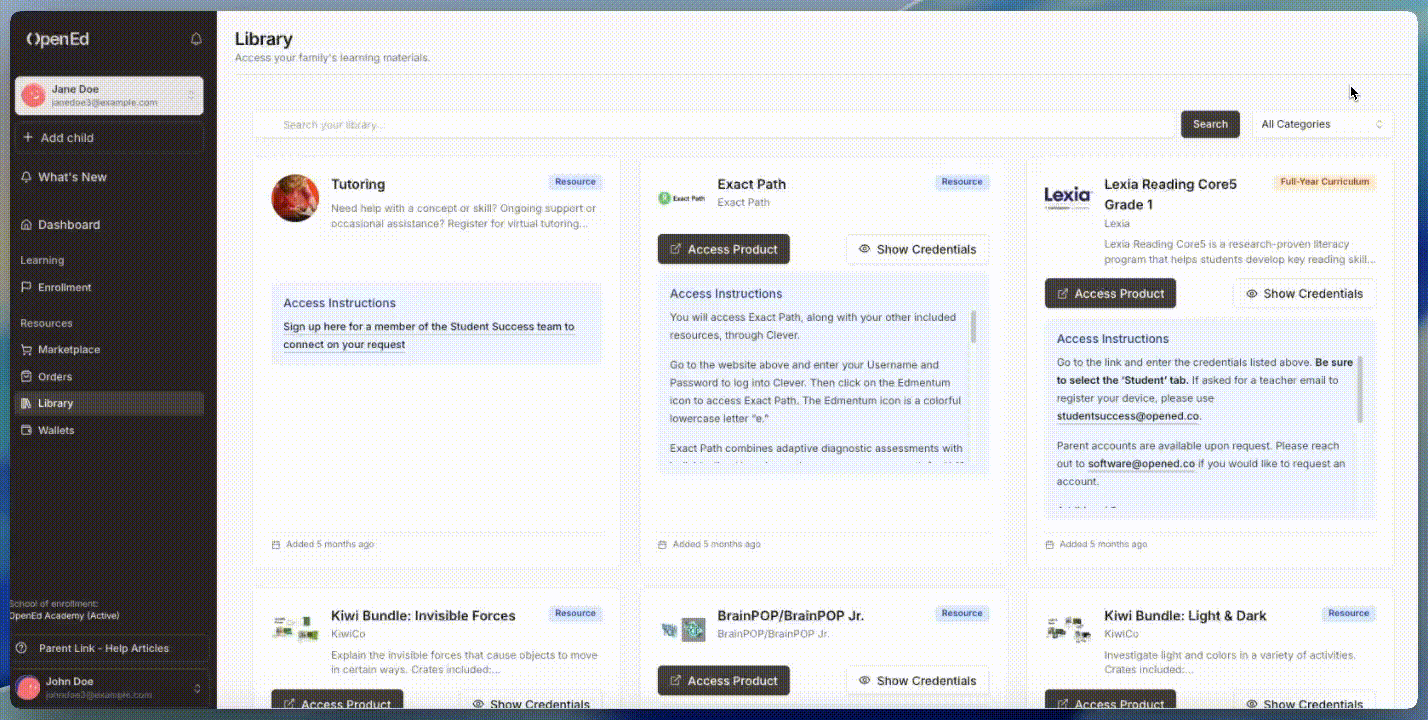The image size is (1428, 720).
Task: Click Jane Doe's profile avatar
Action: click(34, 95)
